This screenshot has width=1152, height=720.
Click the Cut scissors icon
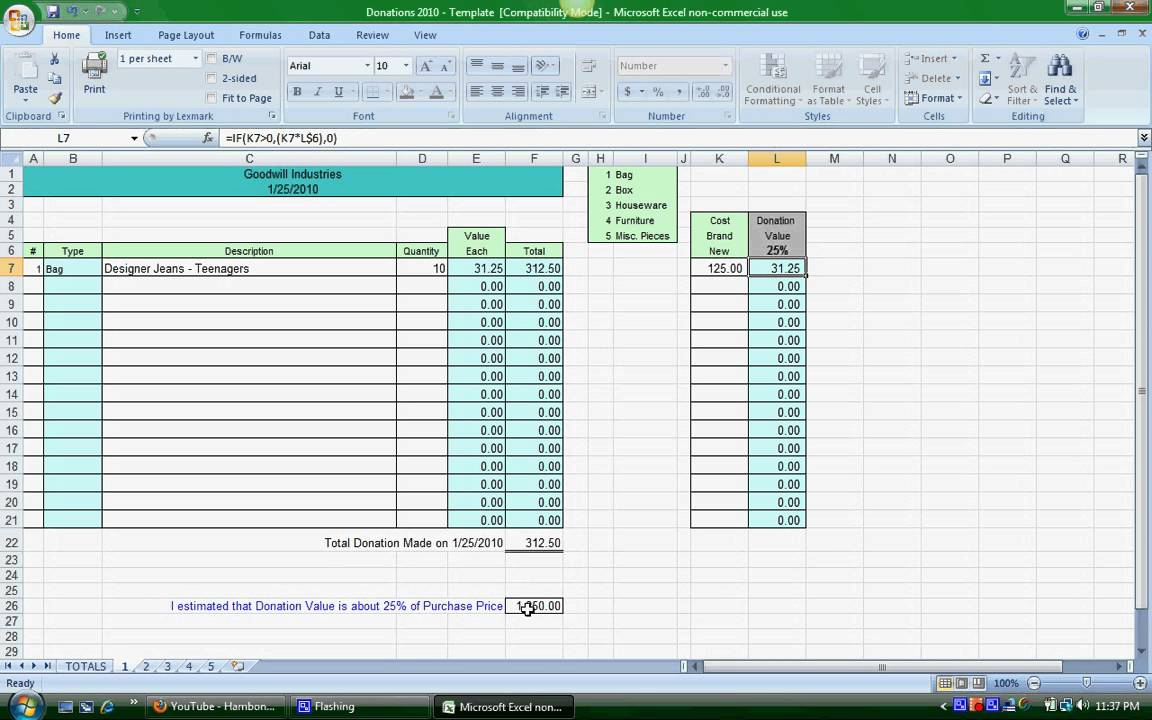tap(55, 60)
